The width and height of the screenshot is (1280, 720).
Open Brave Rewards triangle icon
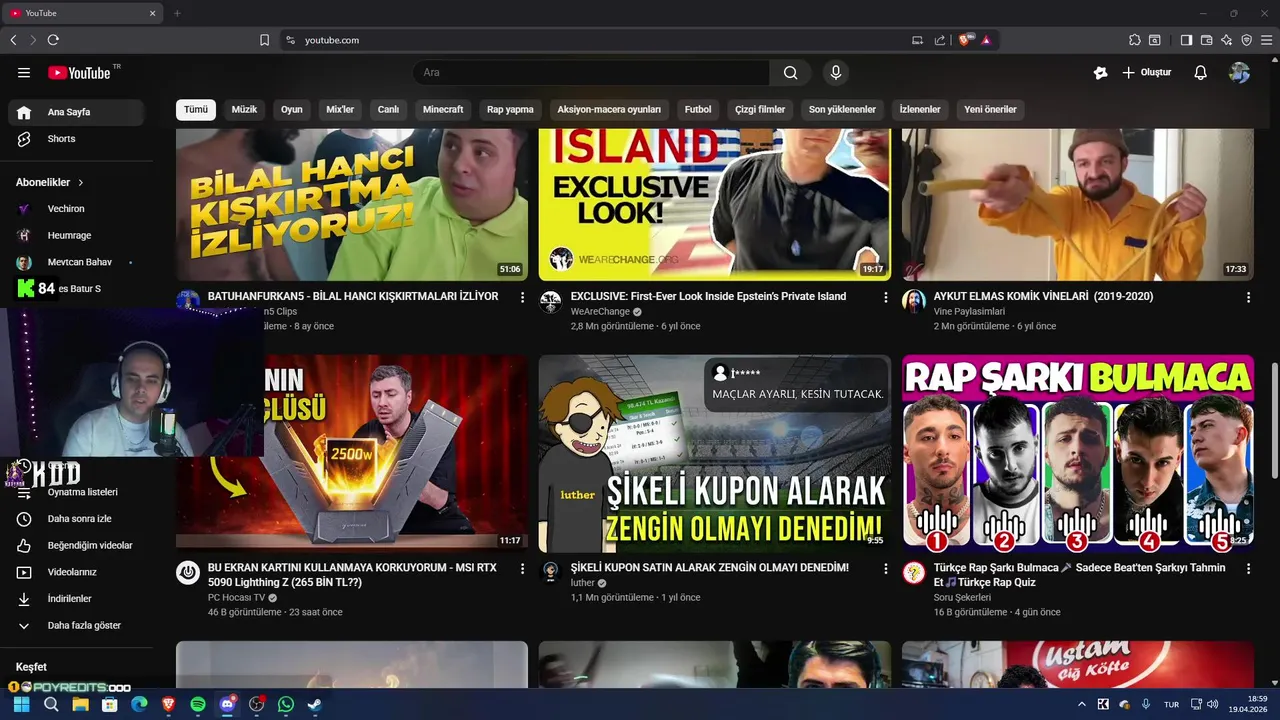pos(986,40)
